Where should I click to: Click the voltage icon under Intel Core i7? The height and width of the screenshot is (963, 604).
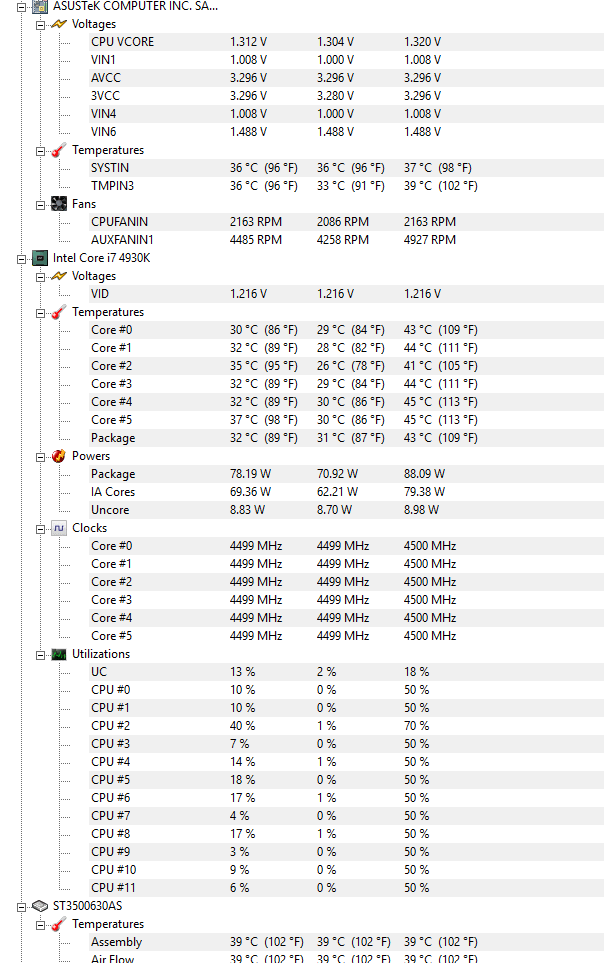point(59,276)
